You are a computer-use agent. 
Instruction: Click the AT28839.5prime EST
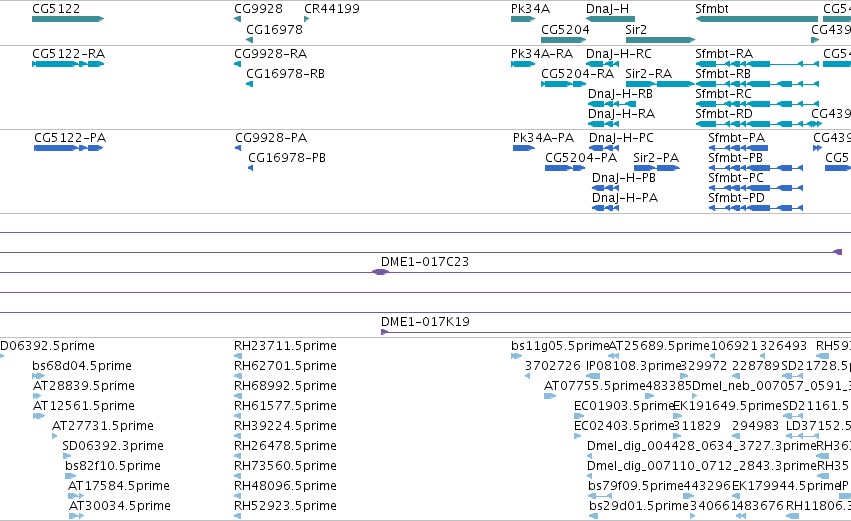click(x=37, y=396)
